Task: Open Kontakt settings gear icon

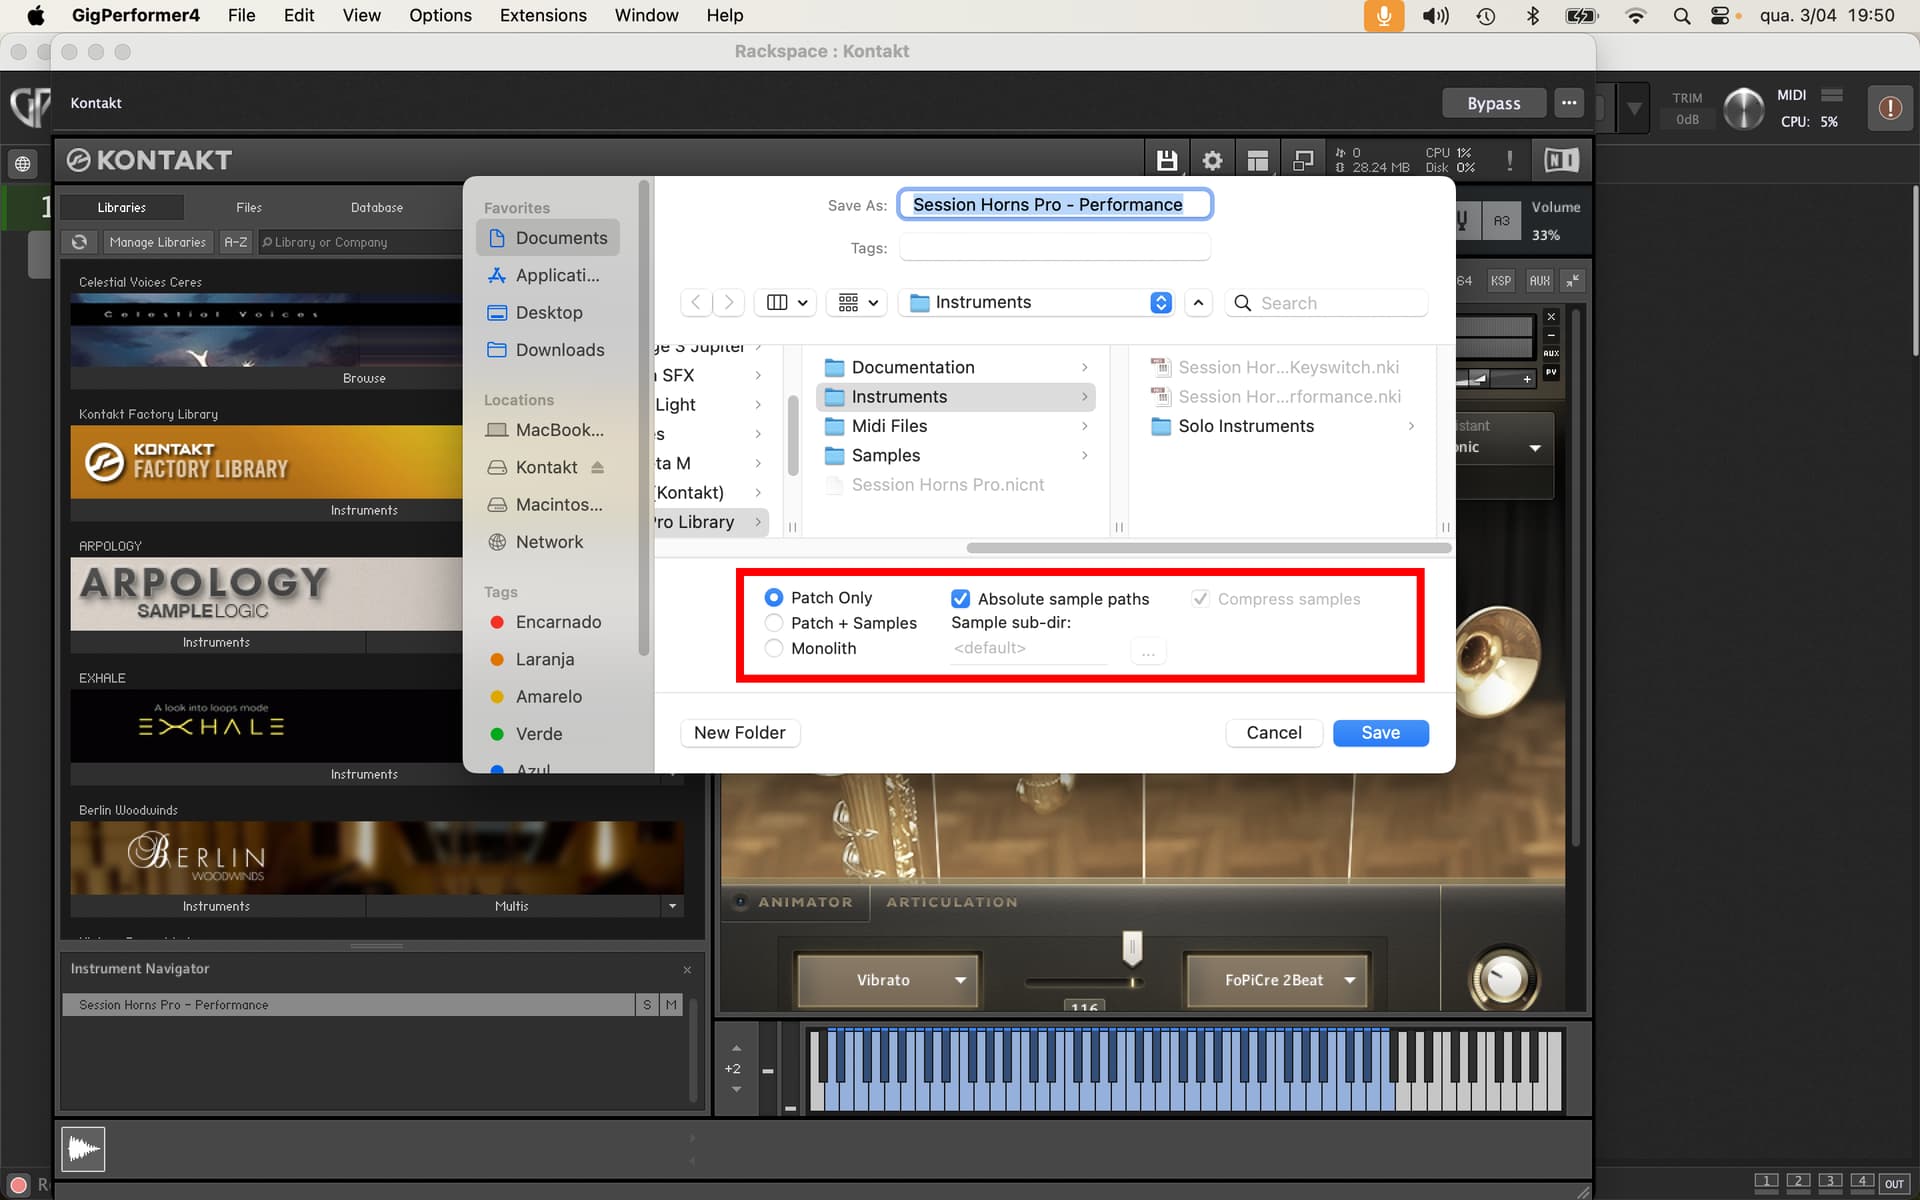Action: point(1212,160)
